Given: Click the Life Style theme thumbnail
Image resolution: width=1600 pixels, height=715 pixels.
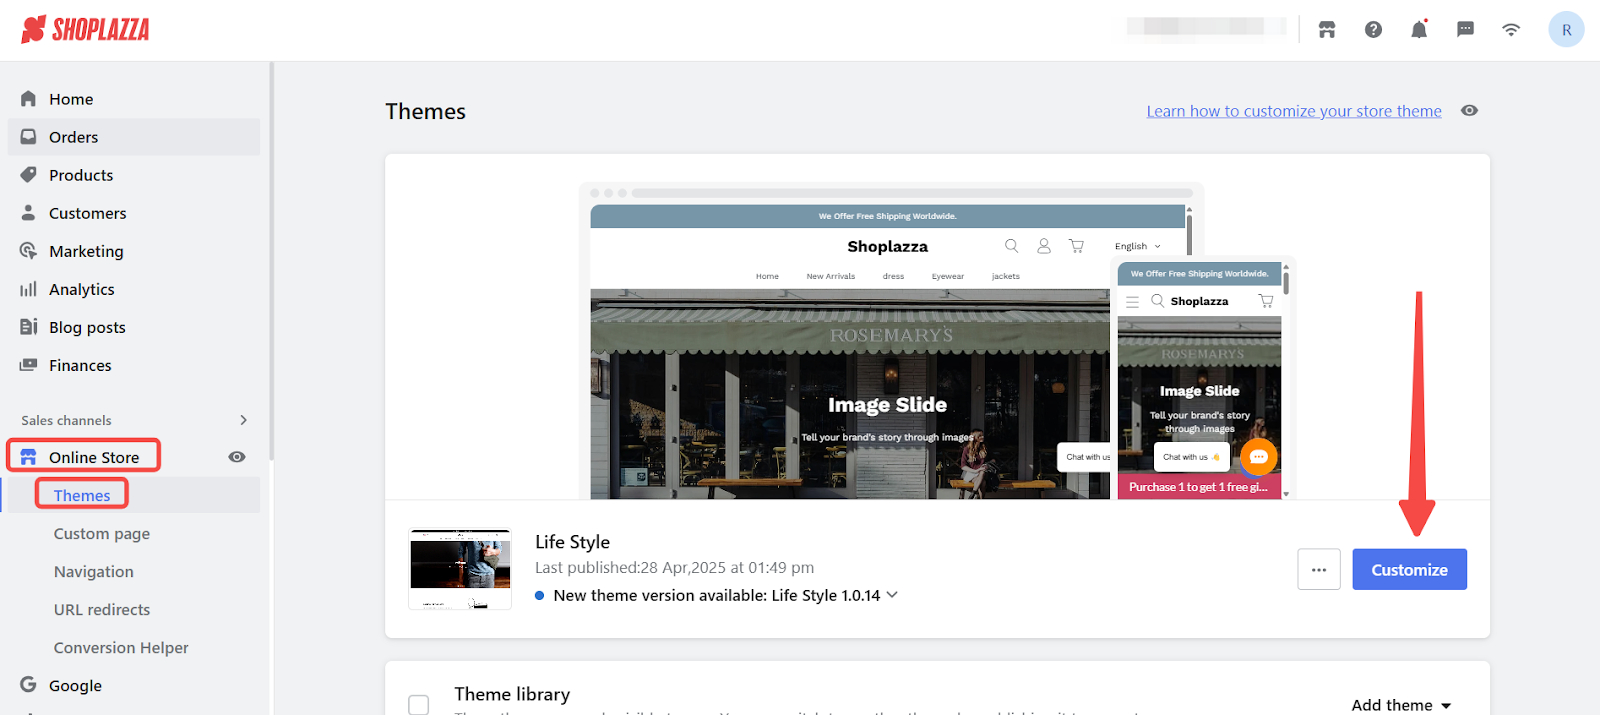Looking at the screenshot, I should [x=460, y=569].
